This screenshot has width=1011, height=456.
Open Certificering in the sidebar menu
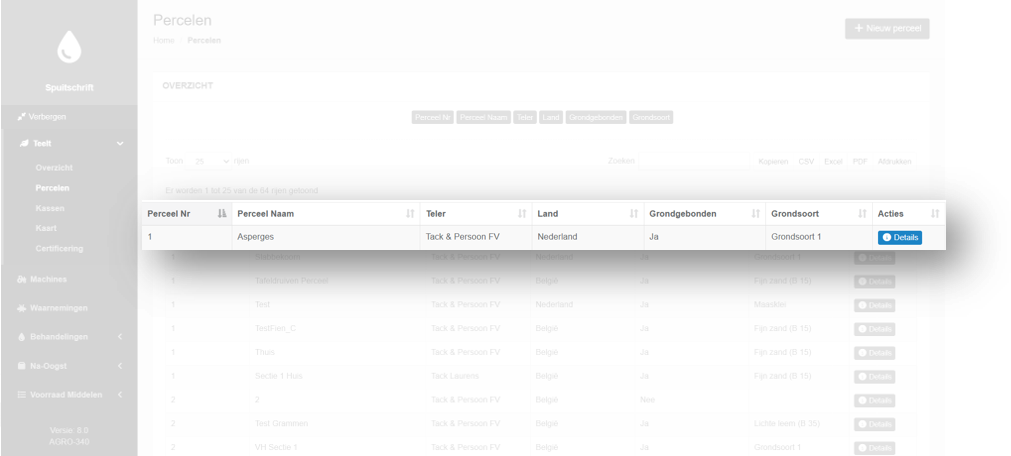[x=59, y=248]
